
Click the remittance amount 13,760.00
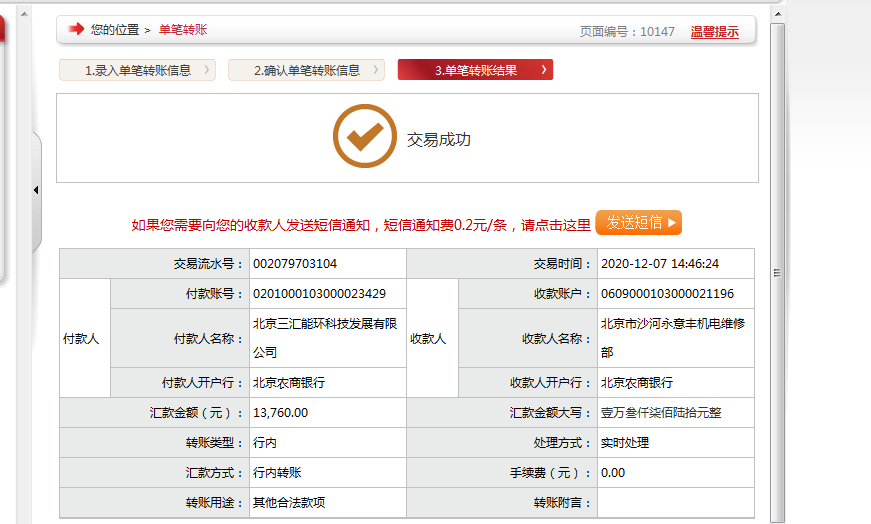(281, 412)
